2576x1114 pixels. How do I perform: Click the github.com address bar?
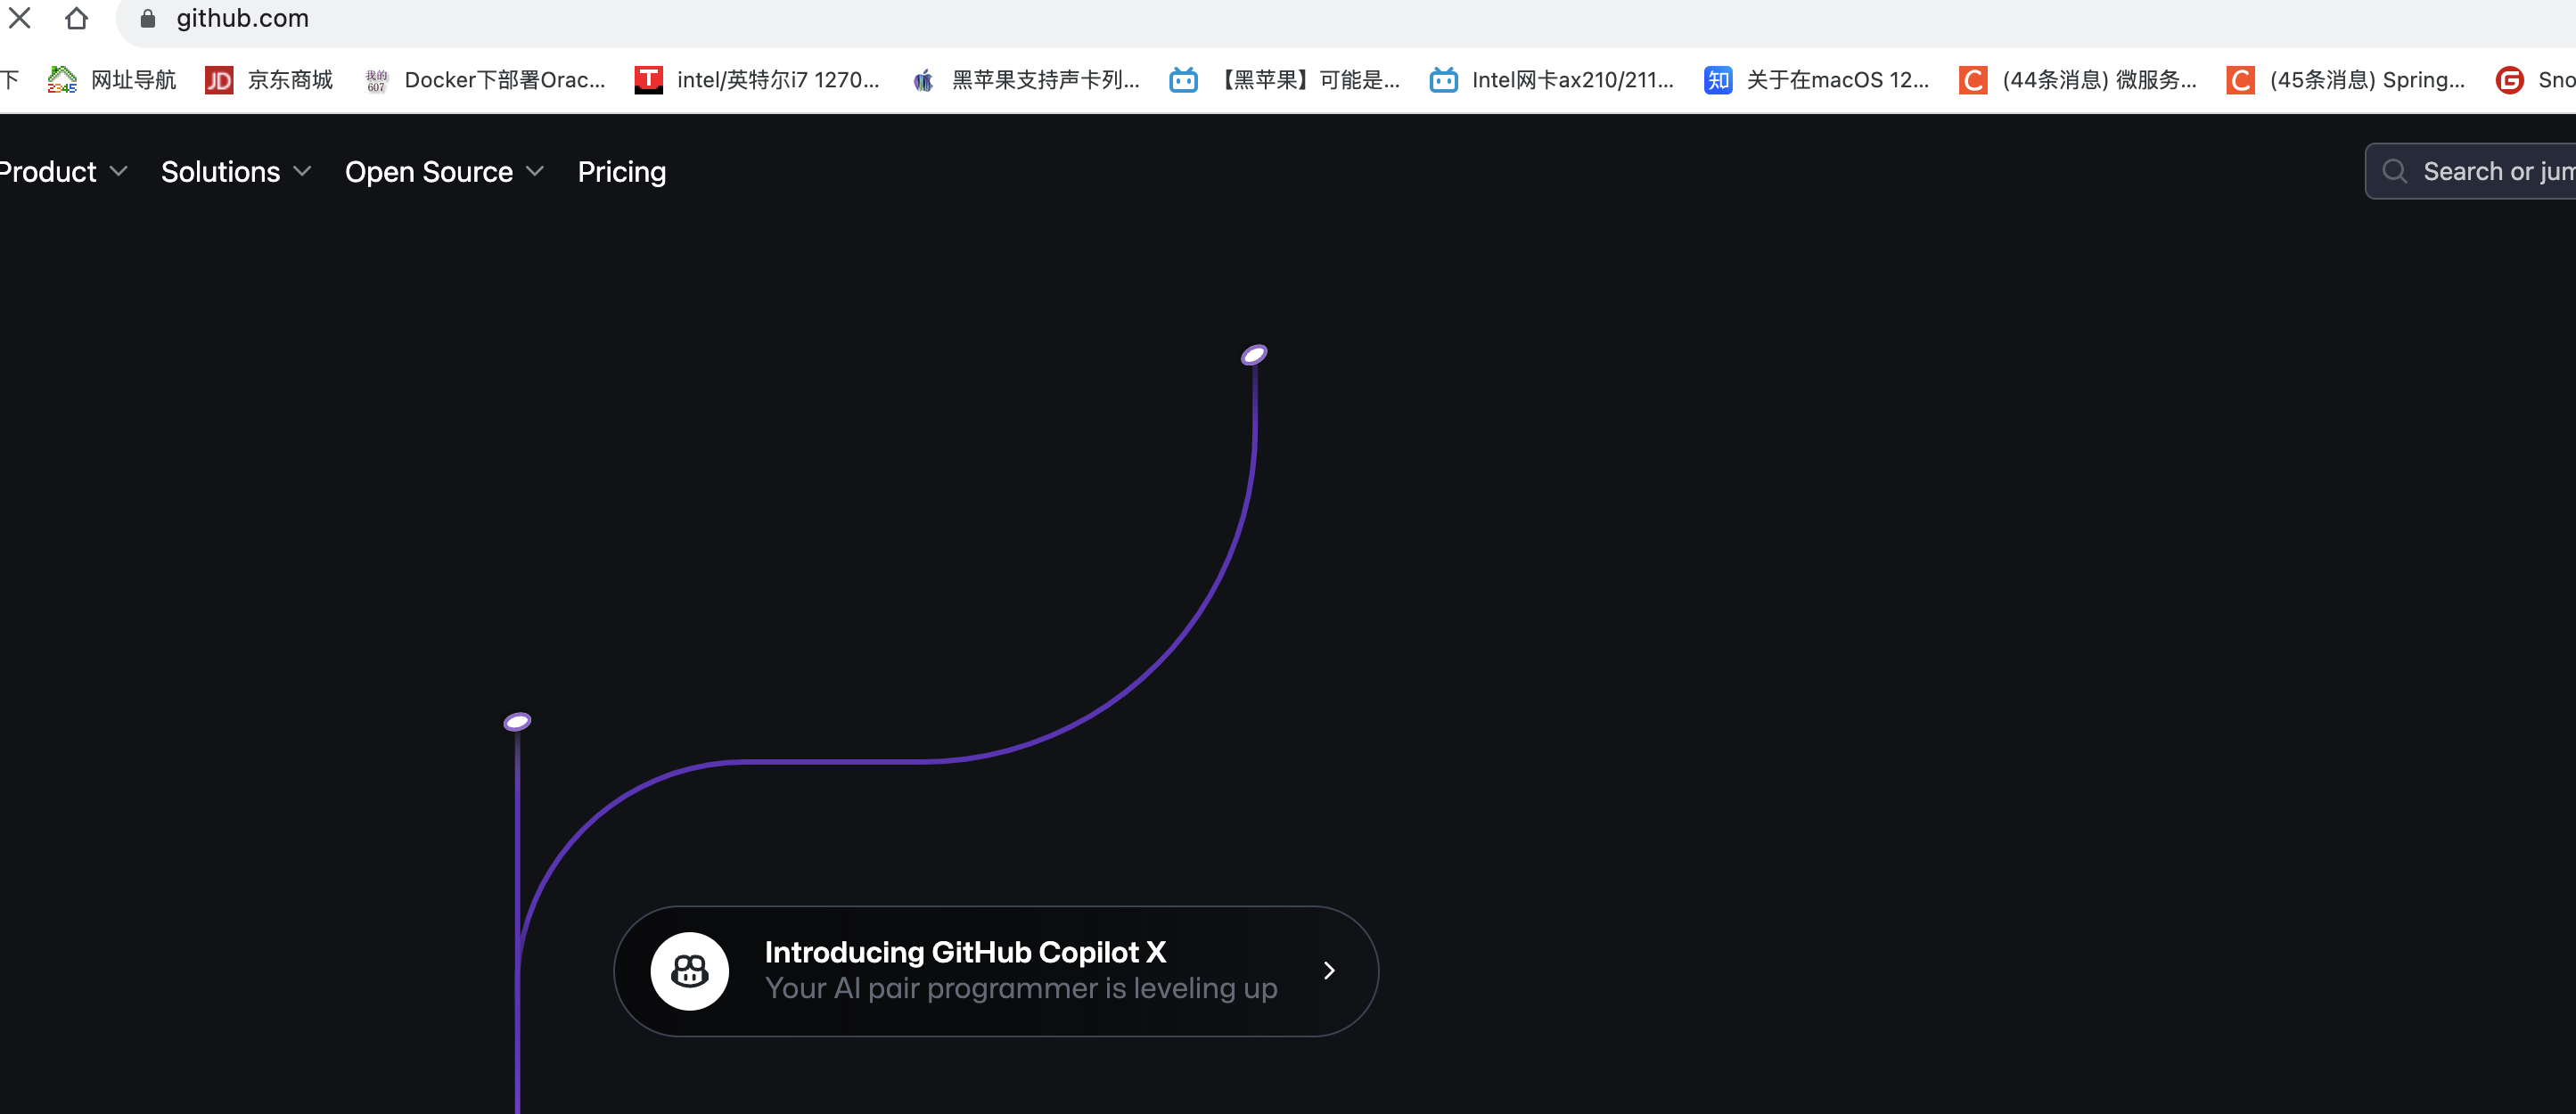coord(700,18)
